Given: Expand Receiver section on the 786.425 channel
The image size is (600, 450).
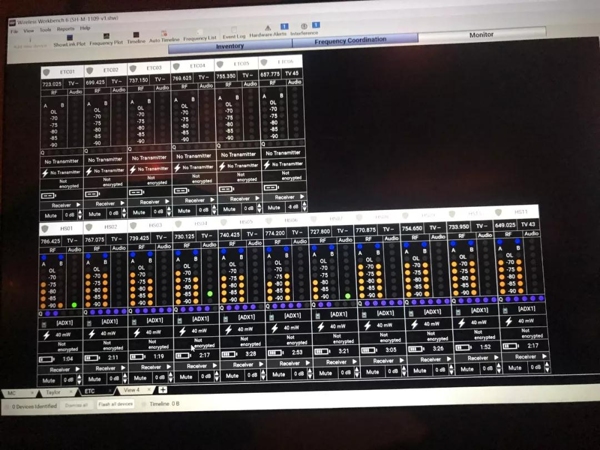Looking at the screenshot, I should click(x=60, y=370).
